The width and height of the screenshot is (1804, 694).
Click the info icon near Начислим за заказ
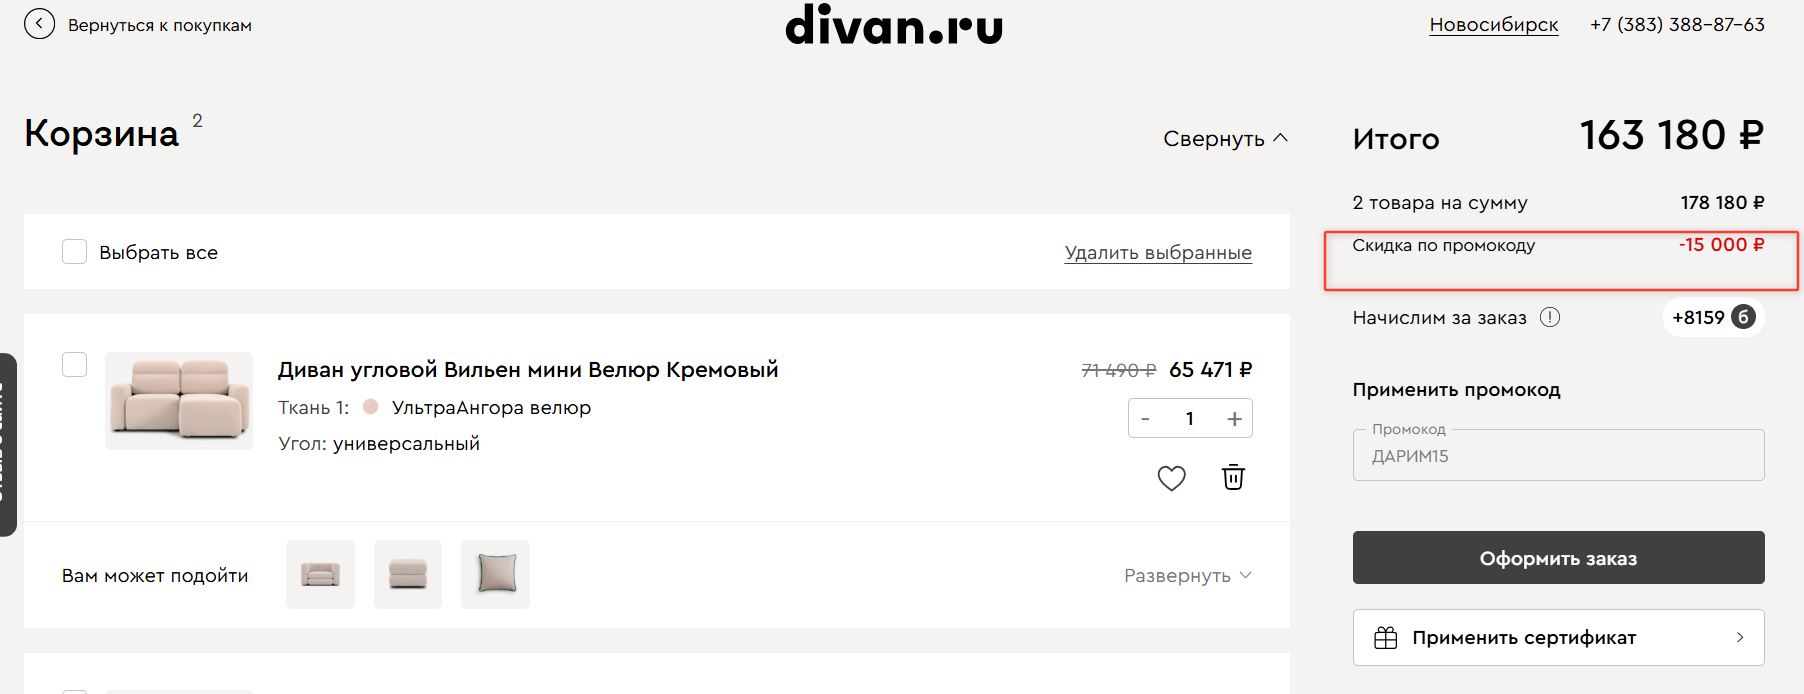pos(1550,318)
